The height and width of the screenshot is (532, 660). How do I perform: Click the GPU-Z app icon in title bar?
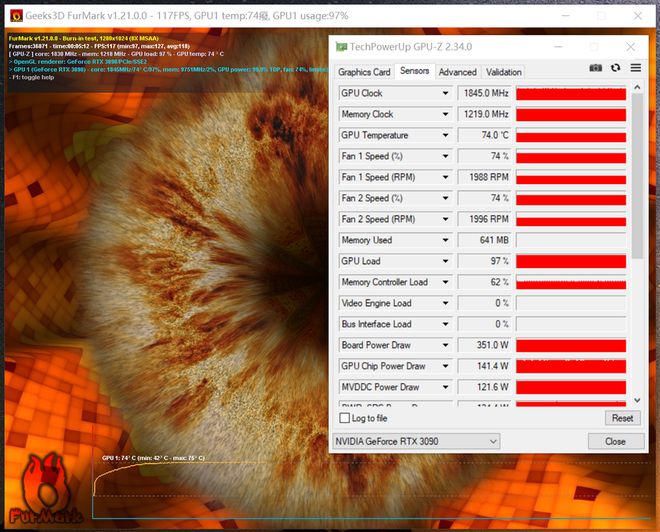click(x=341, y=47)
